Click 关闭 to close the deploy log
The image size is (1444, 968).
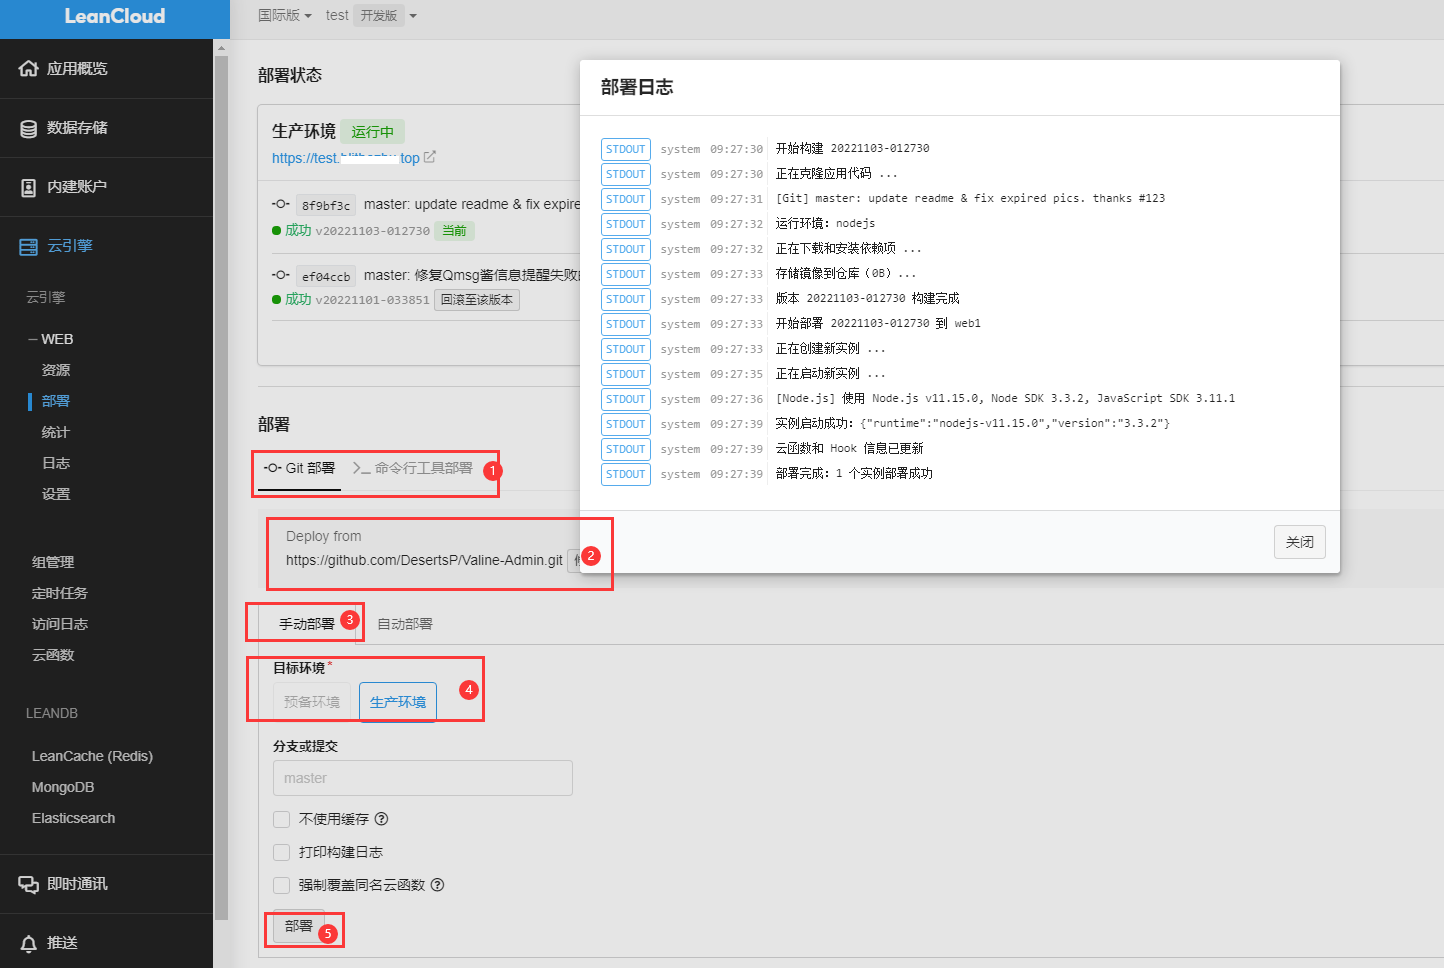click(1299, 542)
